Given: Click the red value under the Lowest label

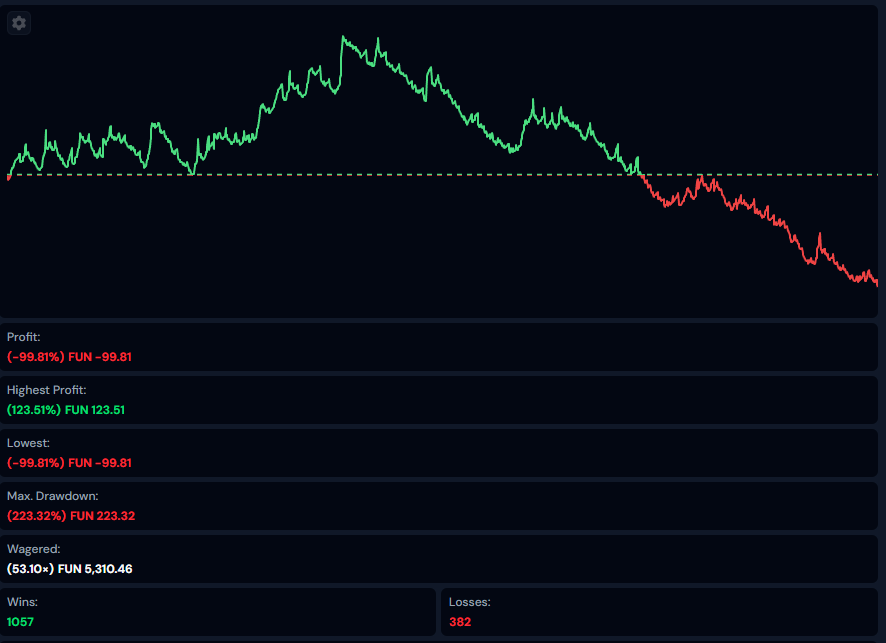Looking at the screenshot, I should click(x=69, y=462).
